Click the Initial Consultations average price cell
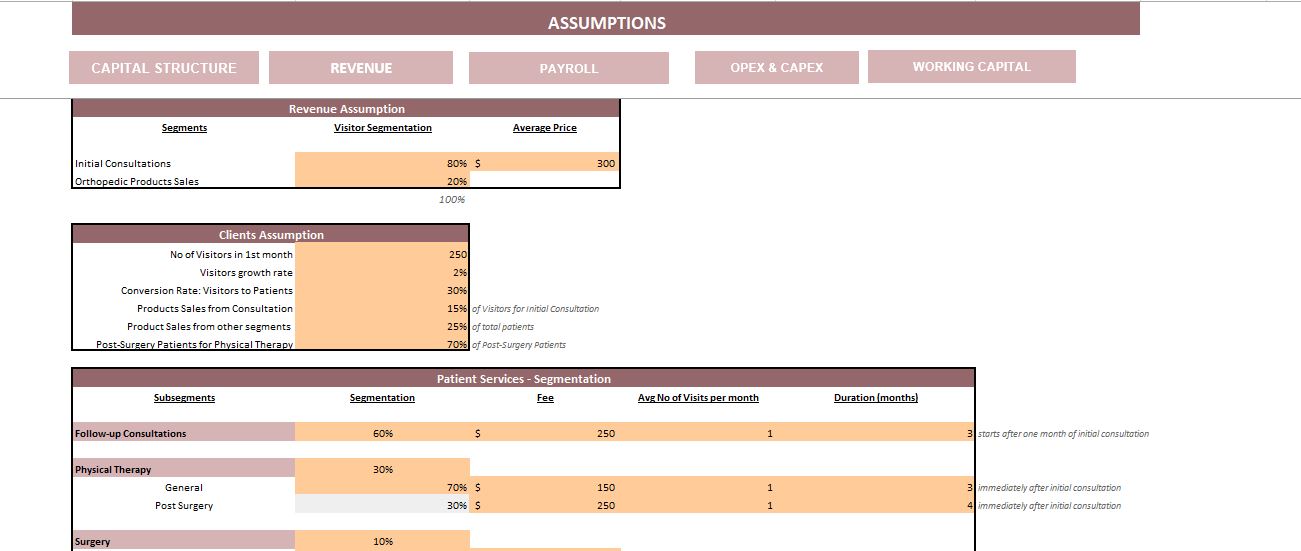The height and width of the screenshot is (551, 1301). (x=545, y=163)
